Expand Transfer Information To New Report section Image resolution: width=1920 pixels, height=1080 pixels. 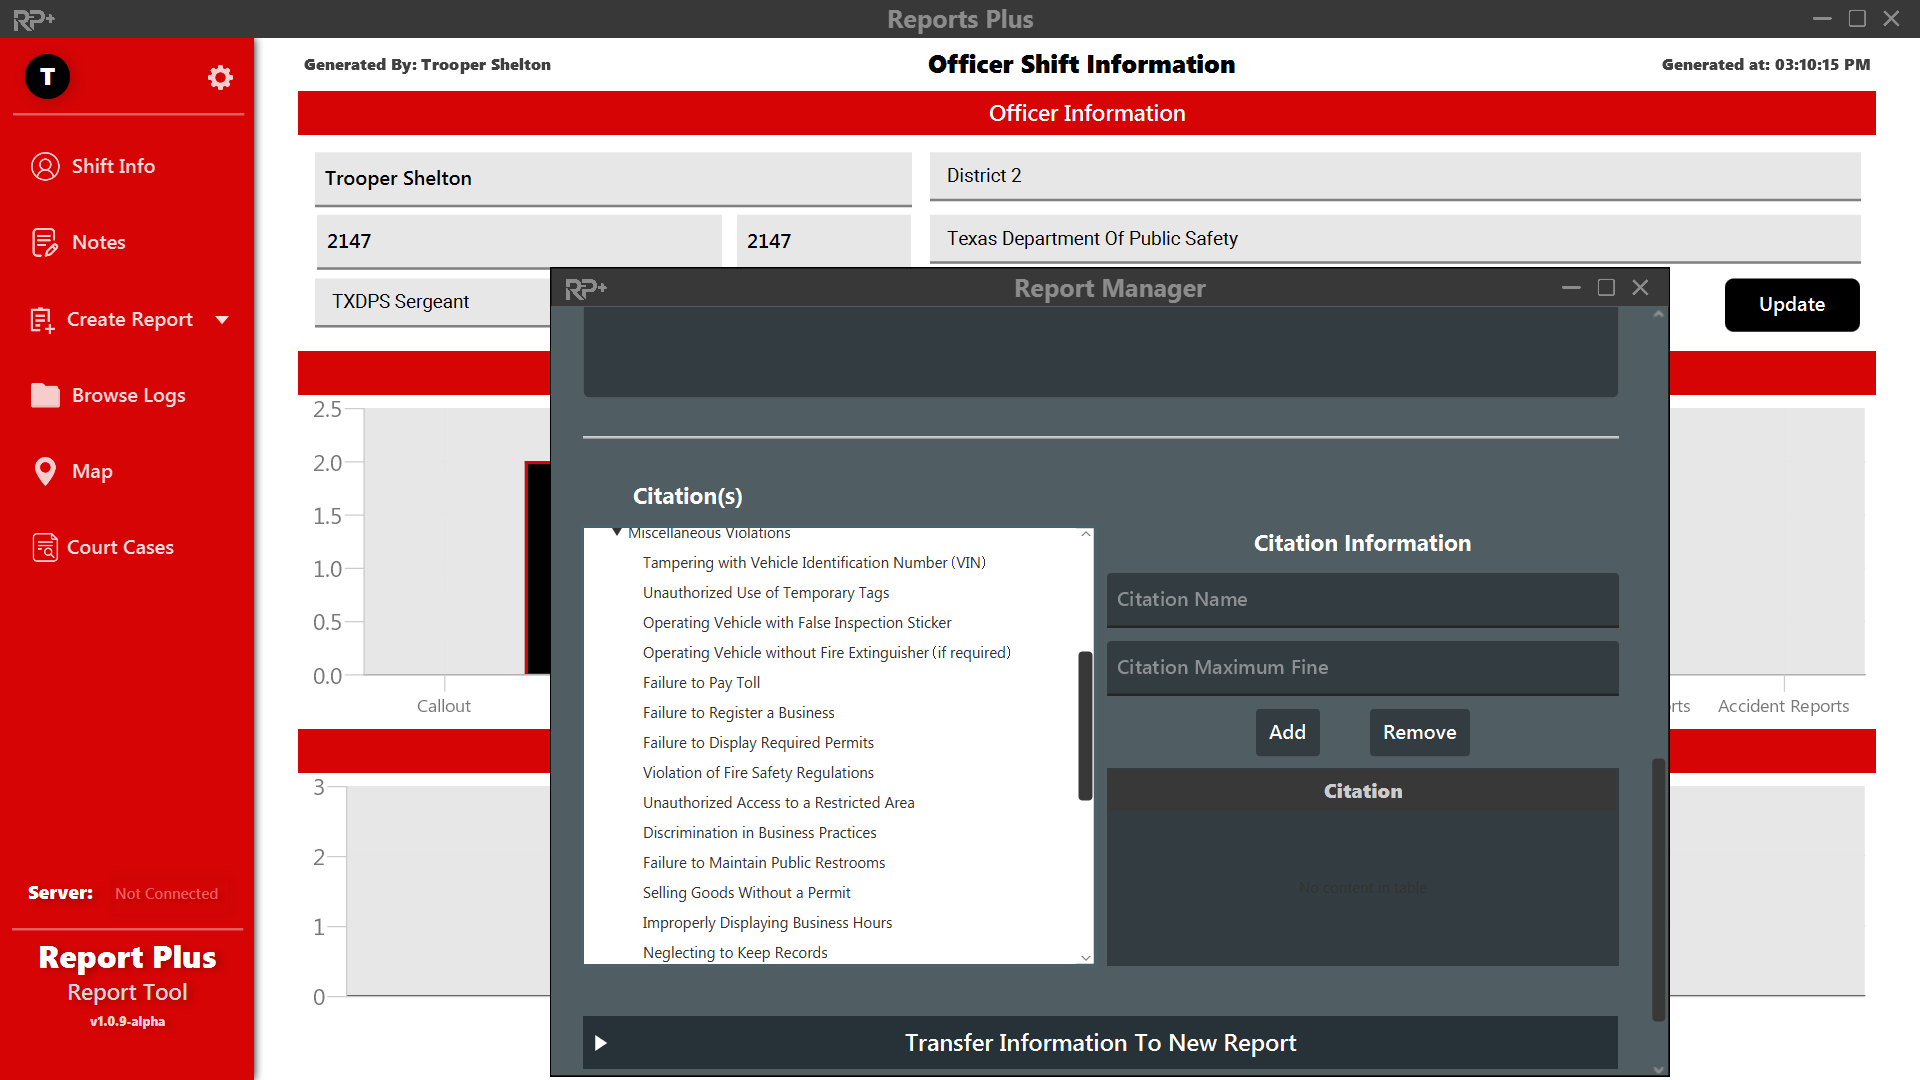tap(601, 1043)
